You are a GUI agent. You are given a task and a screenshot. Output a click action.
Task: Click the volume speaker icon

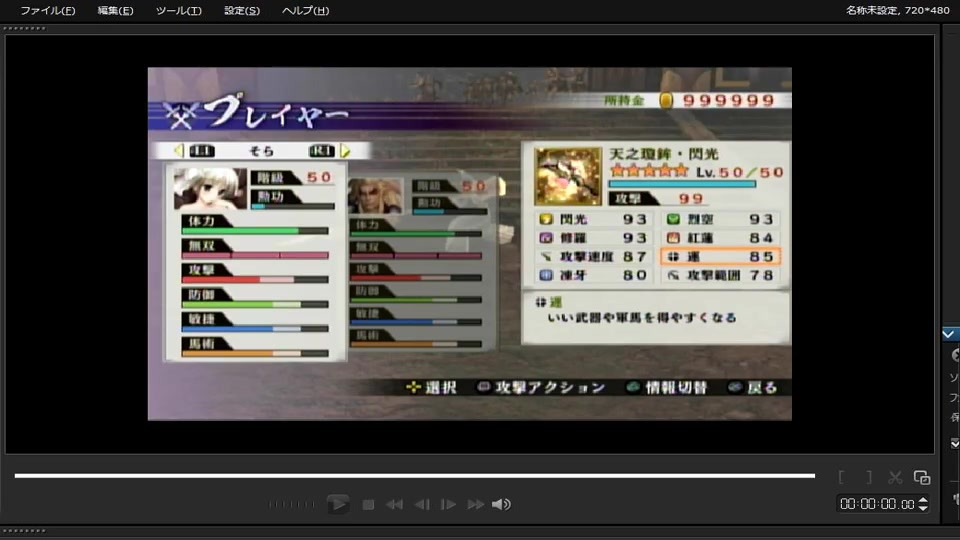click(501, 504)
